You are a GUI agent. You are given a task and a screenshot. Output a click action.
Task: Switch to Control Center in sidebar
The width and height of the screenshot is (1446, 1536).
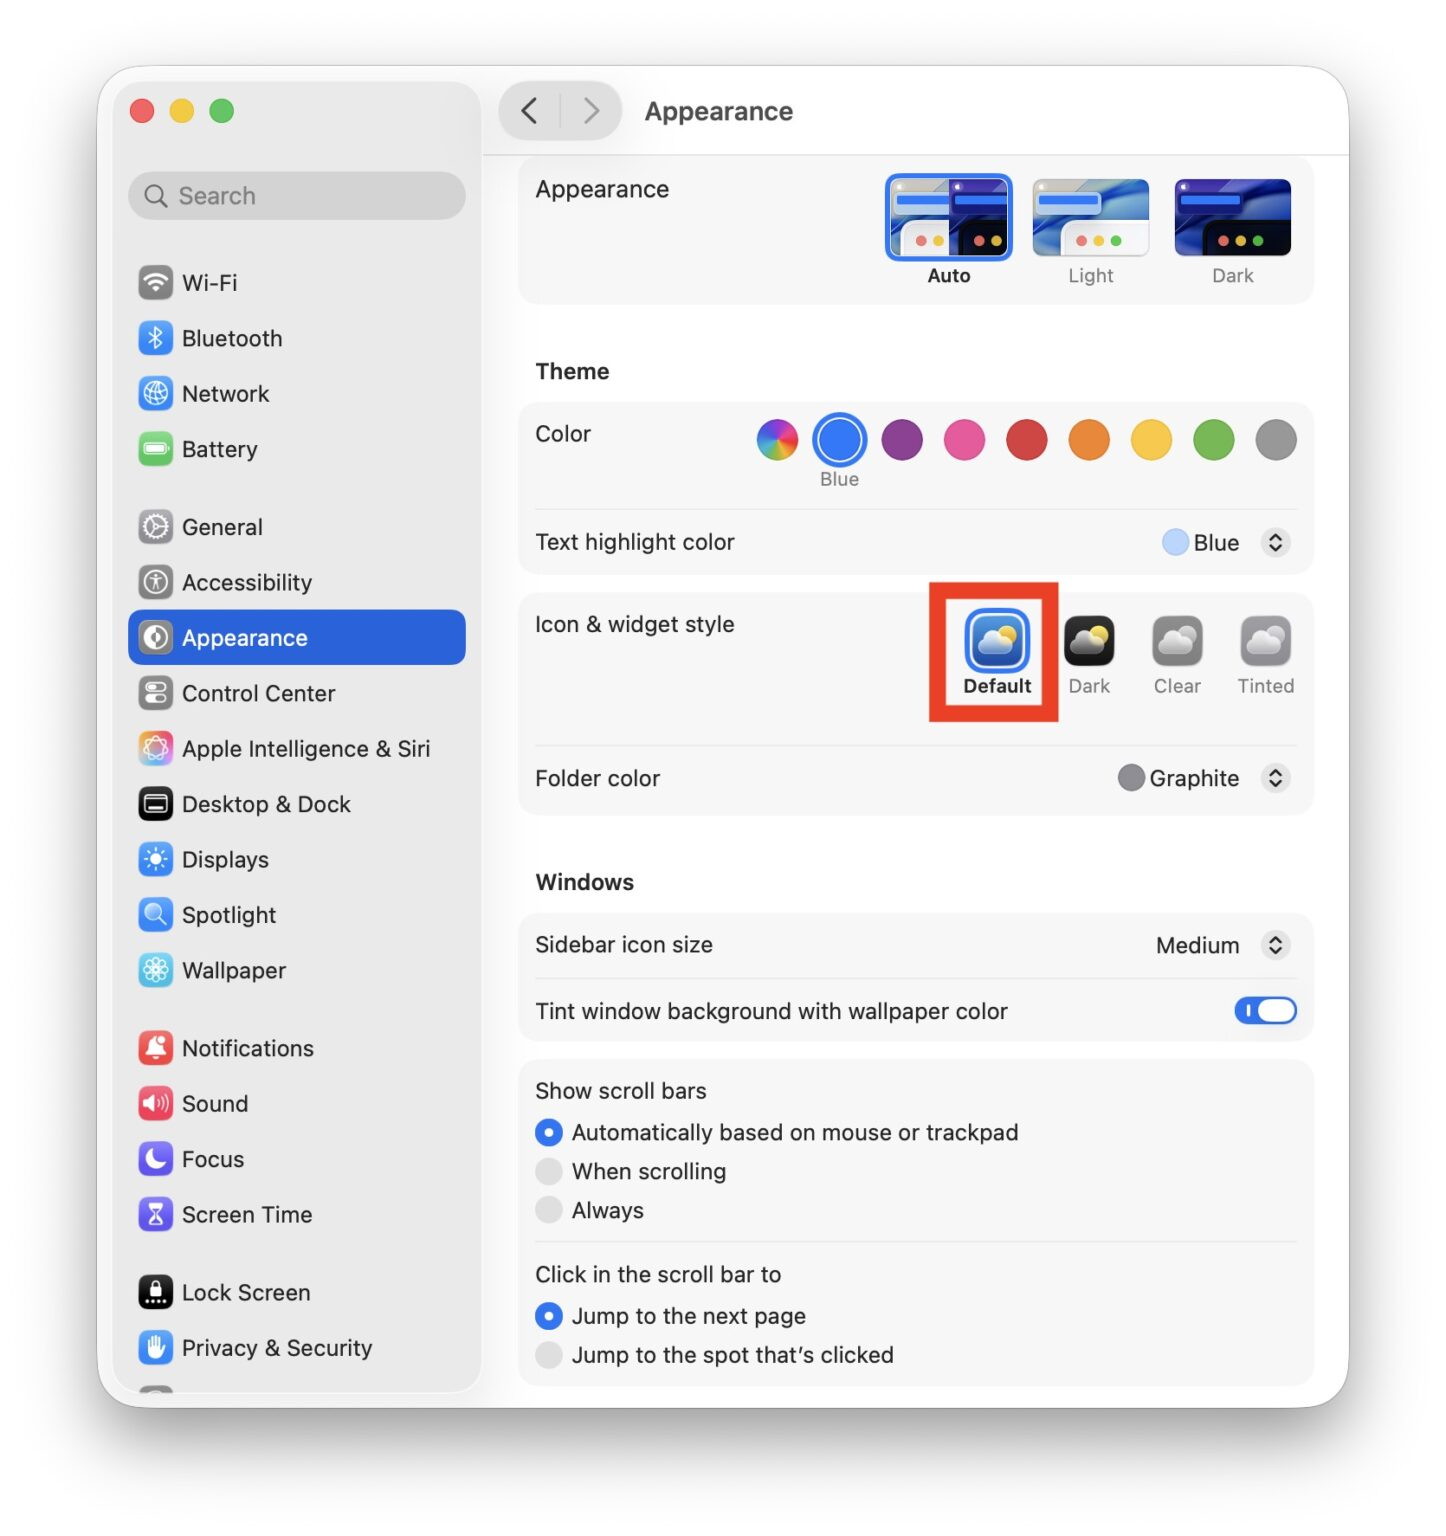[258, 694]
